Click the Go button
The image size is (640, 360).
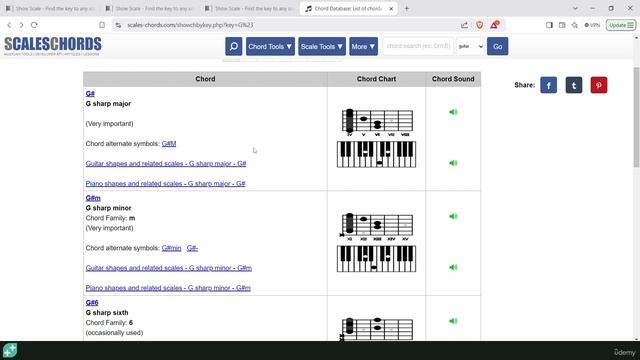498,47
